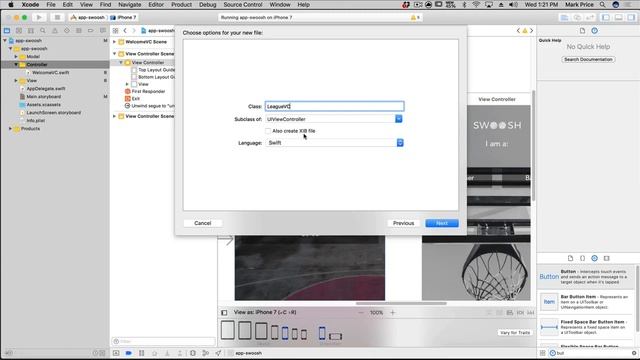
Task: Click zoom in plus on canvas bar
Action: coord(393,313)
